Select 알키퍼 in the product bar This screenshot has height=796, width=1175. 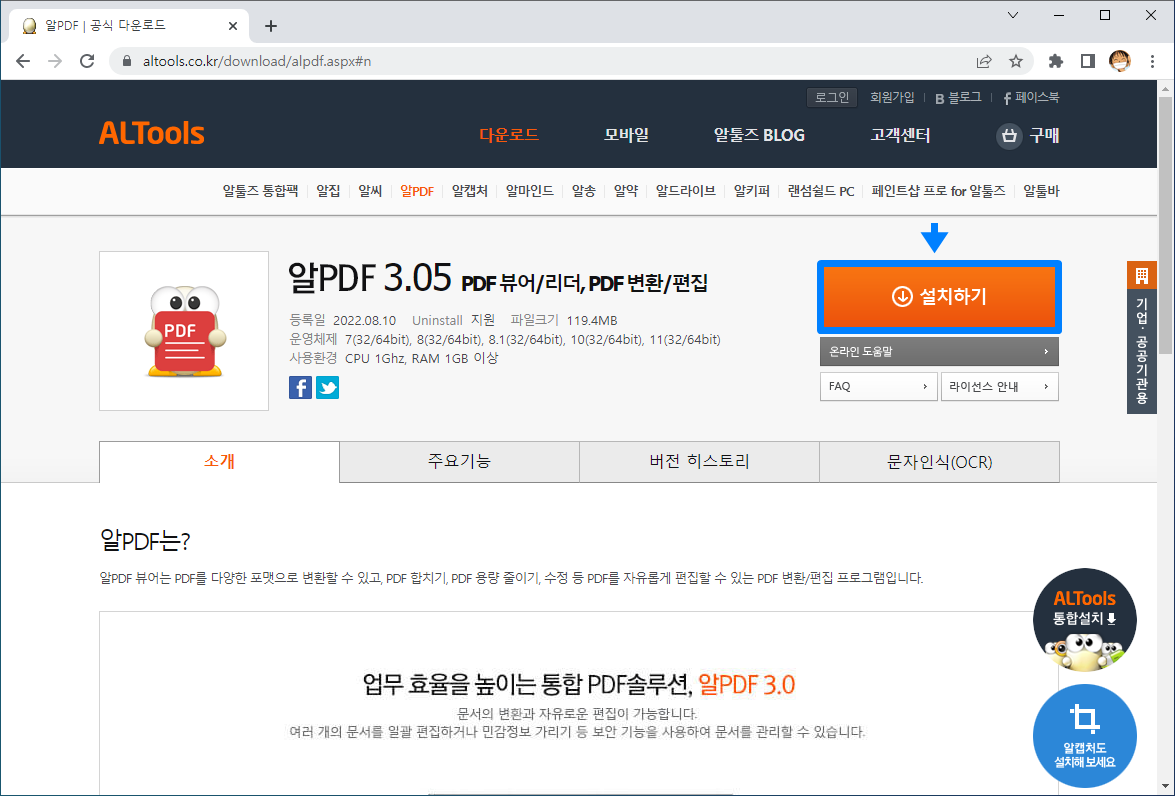click(752, 191)
